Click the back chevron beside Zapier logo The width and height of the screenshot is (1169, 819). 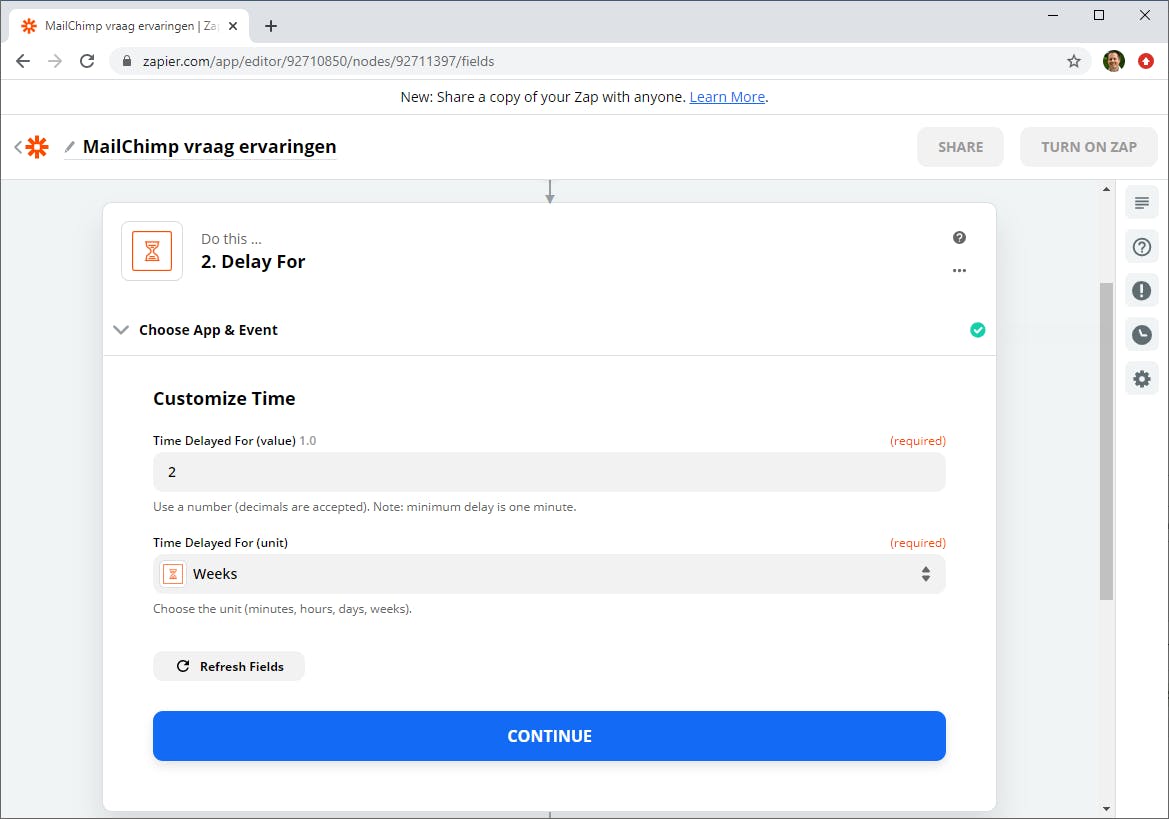coord(18,147)
